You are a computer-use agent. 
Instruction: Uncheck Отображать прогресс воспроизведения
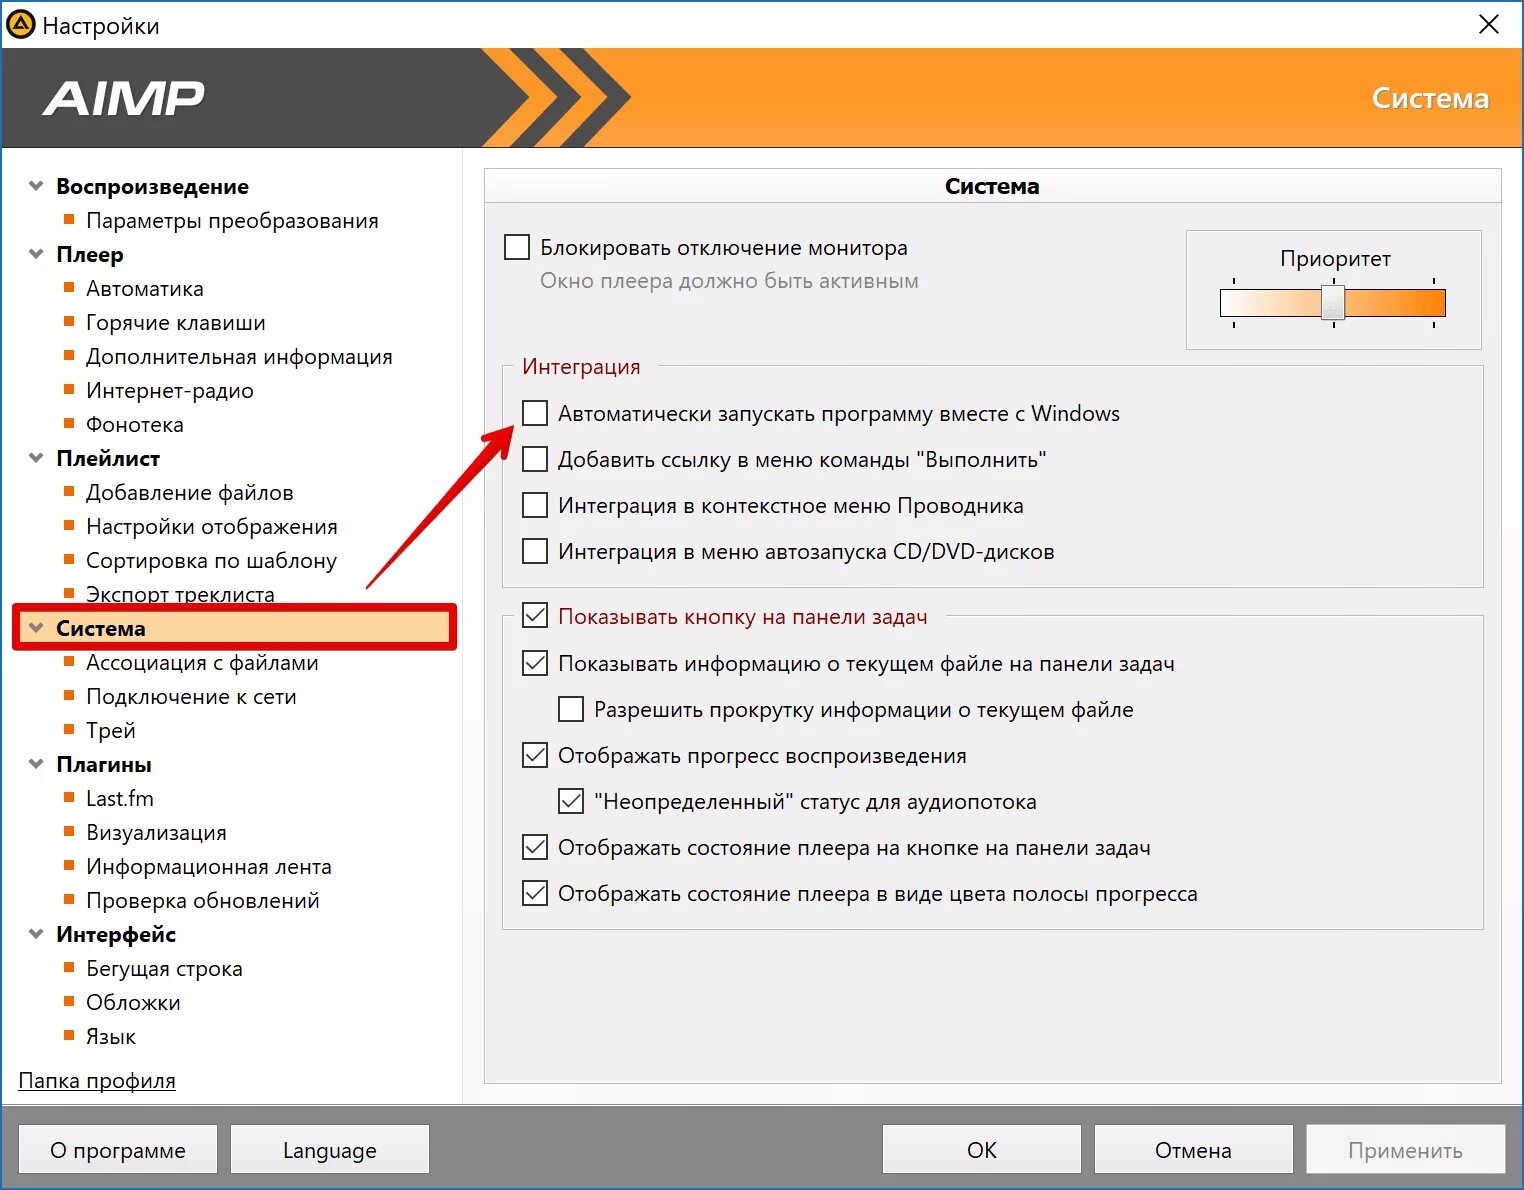(x=535, y=755)
